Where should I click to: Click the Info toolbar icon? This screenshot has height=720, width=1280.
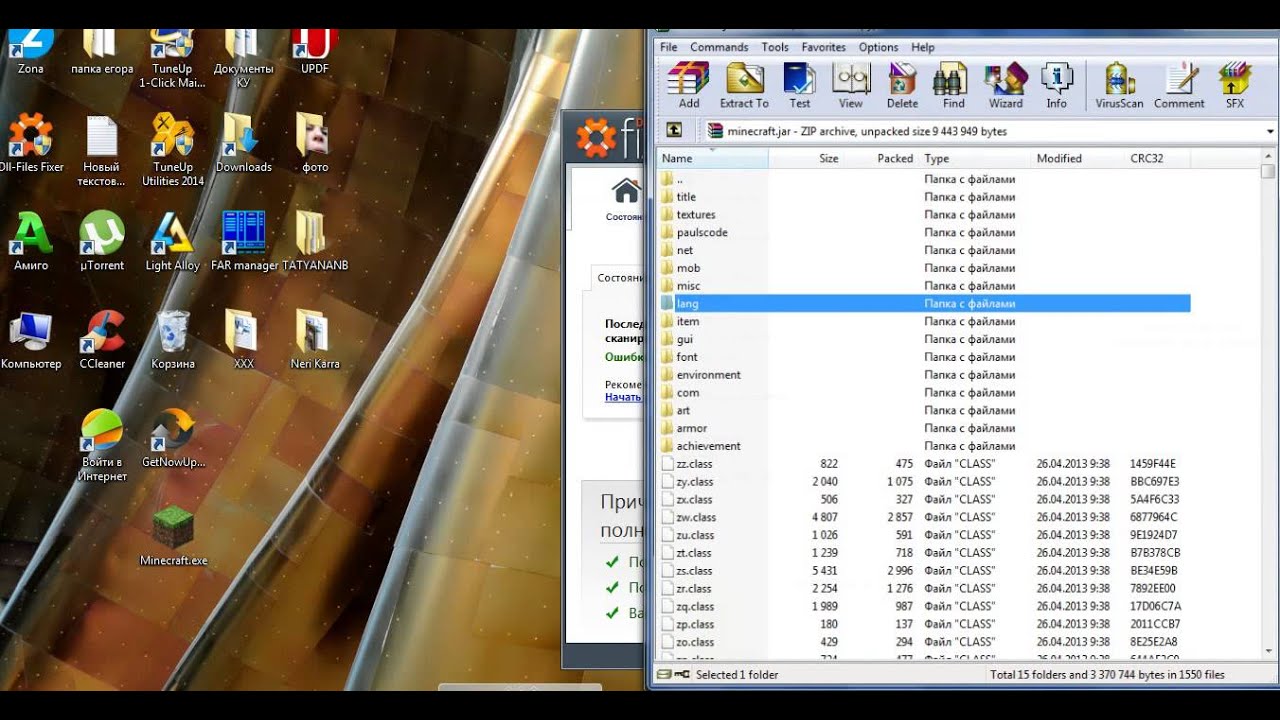1056,85
